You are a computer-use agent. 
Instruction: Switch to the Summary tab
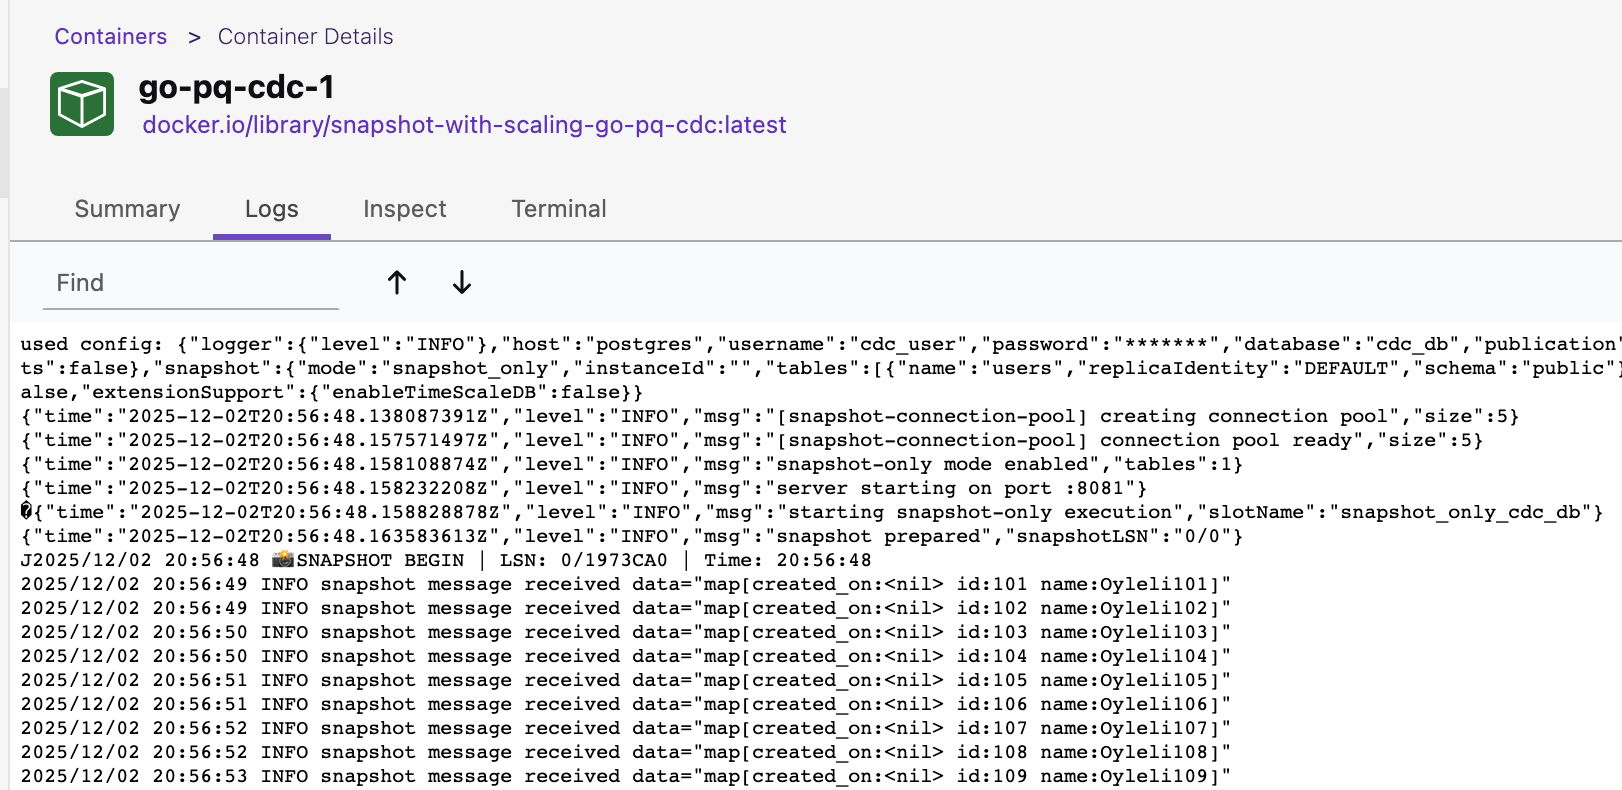pos(127,209)
